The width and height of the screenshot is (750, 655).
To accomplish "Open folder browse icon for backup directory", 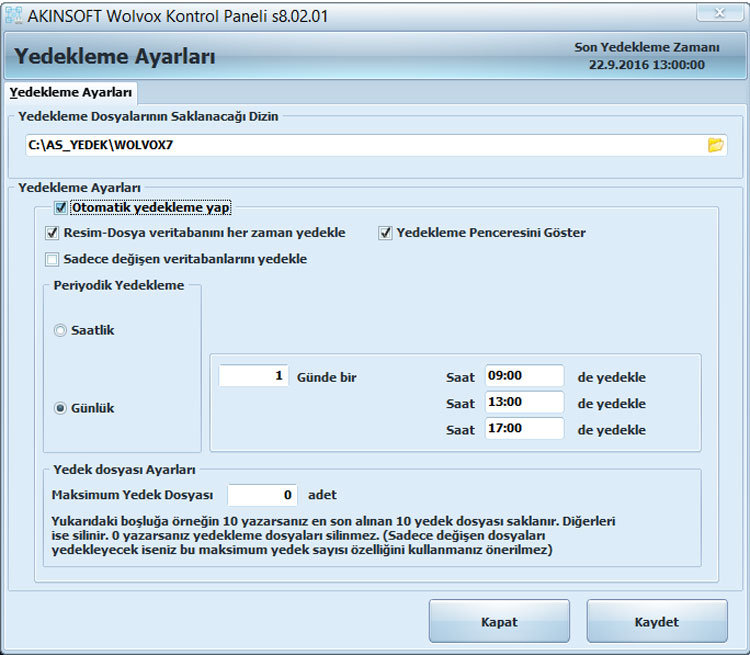I will click(x=716, y=145).
